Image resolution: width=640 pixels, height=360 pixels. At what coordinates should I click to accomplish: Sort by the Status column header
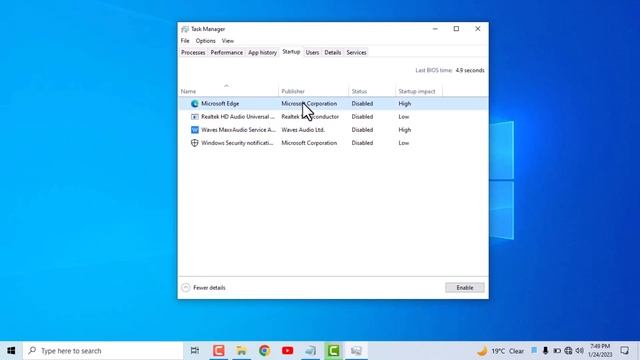372,91
